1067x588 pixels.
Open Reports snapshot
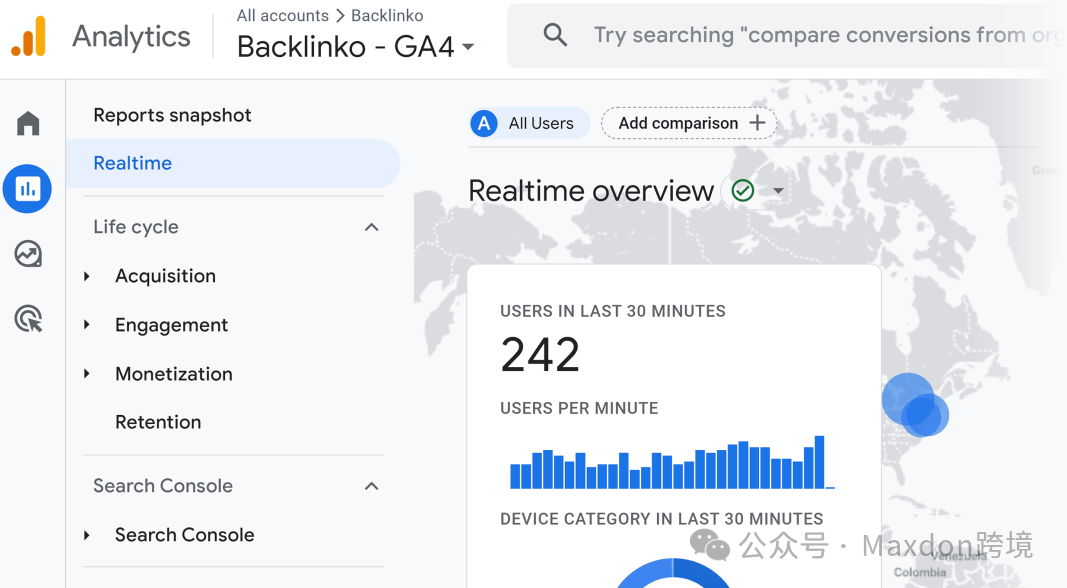click(172, 115)
